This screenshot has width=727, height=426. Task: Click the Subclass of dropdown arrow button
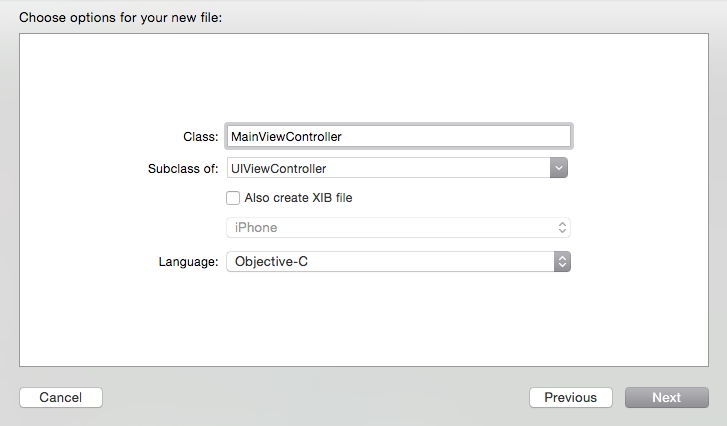click(559, 169)
